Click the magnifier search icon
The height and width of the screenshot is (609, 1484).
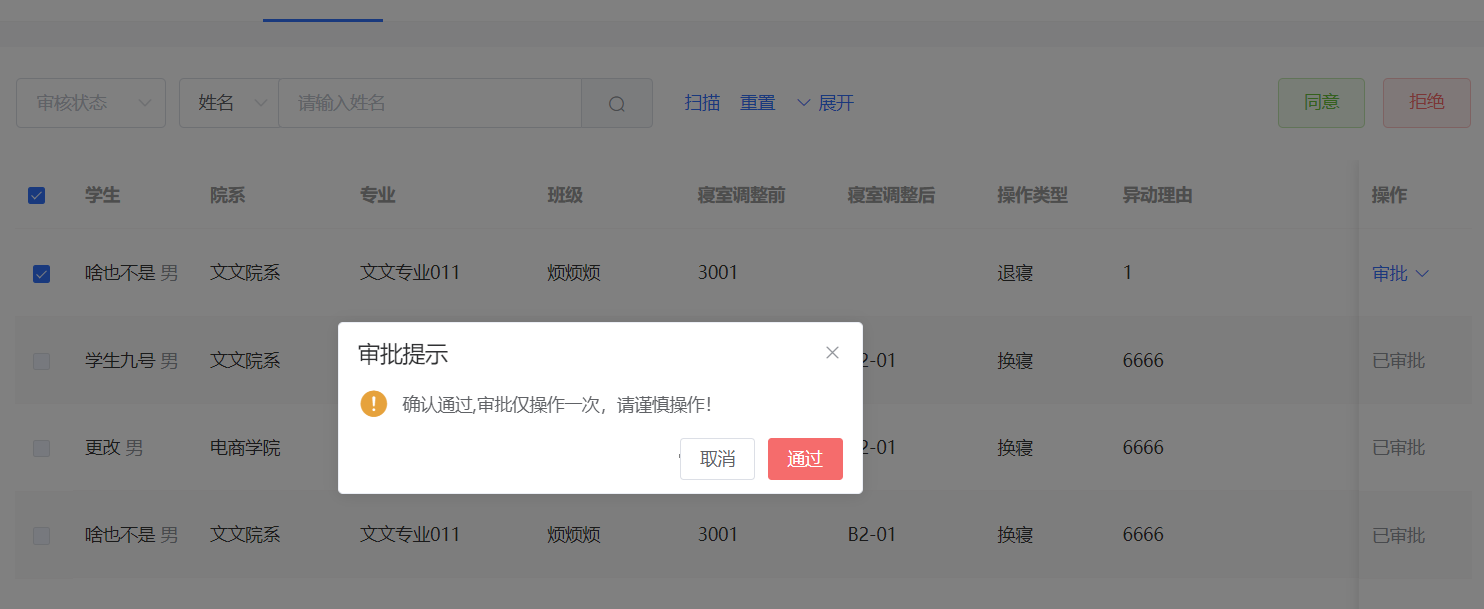click(616, 103)
